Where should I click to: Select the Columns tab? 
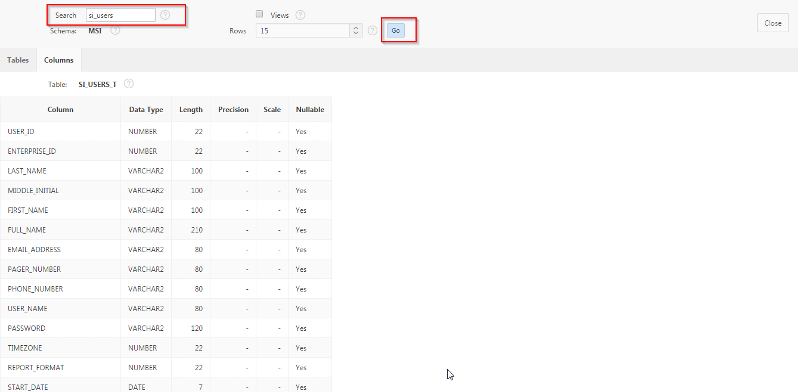tap(59, 60)
